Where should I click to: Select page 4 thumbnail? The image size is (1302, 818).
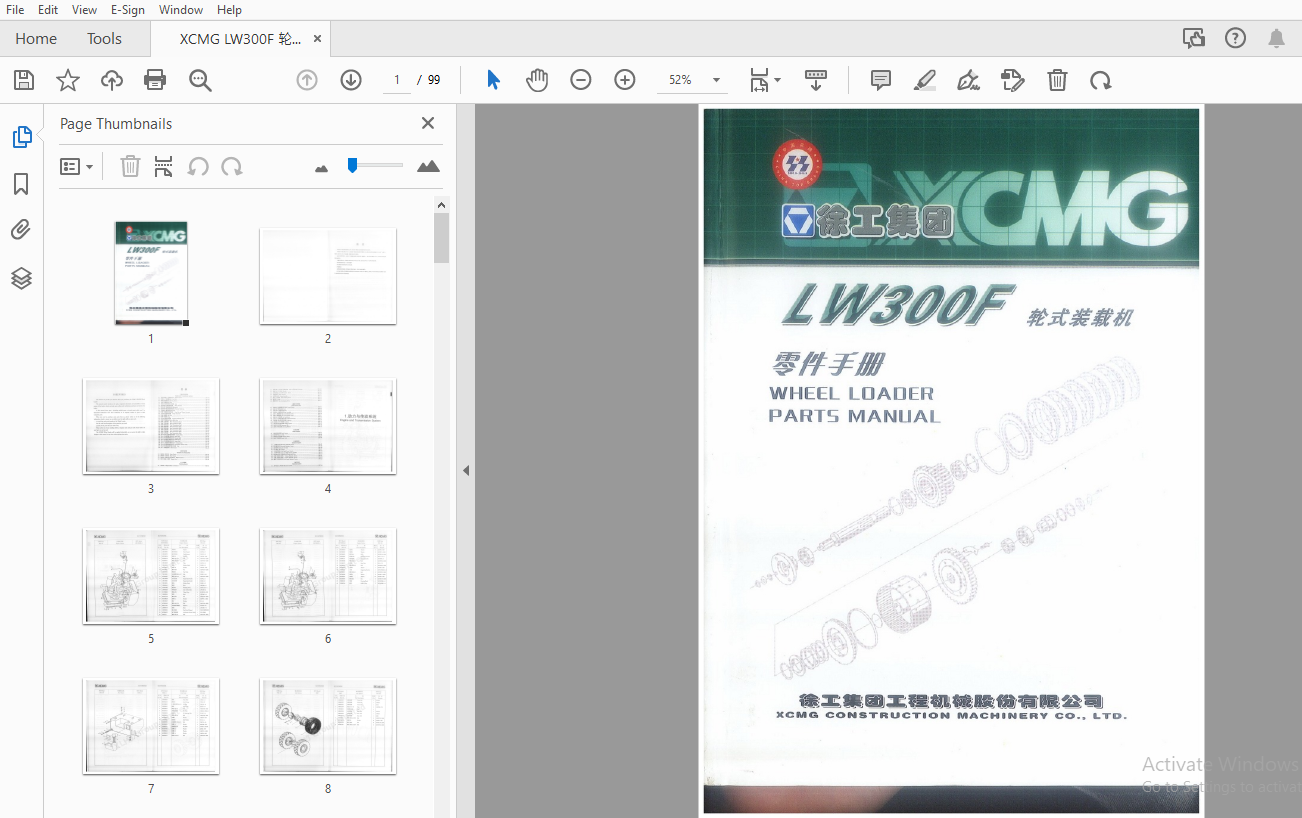pos(328,426)
